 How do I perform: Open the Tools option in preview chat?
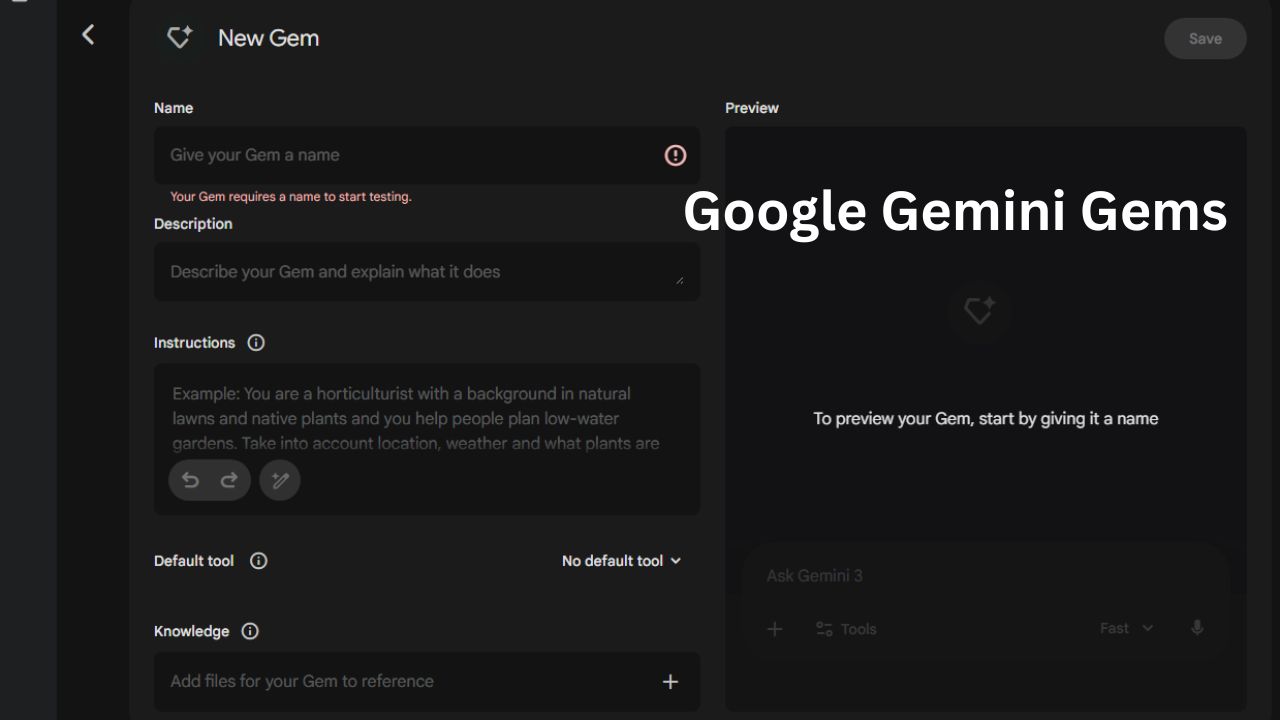tap(845, 629)
